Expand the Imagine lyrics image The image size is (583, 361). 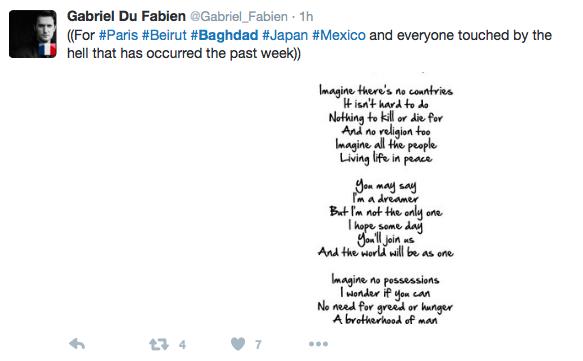(385, 201)
